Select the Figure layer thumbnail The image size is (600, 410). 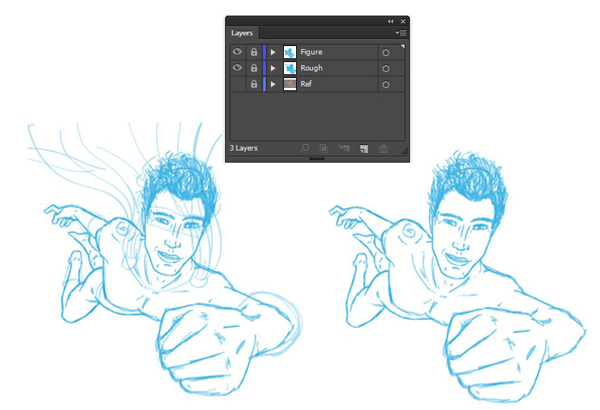point(290,52)
